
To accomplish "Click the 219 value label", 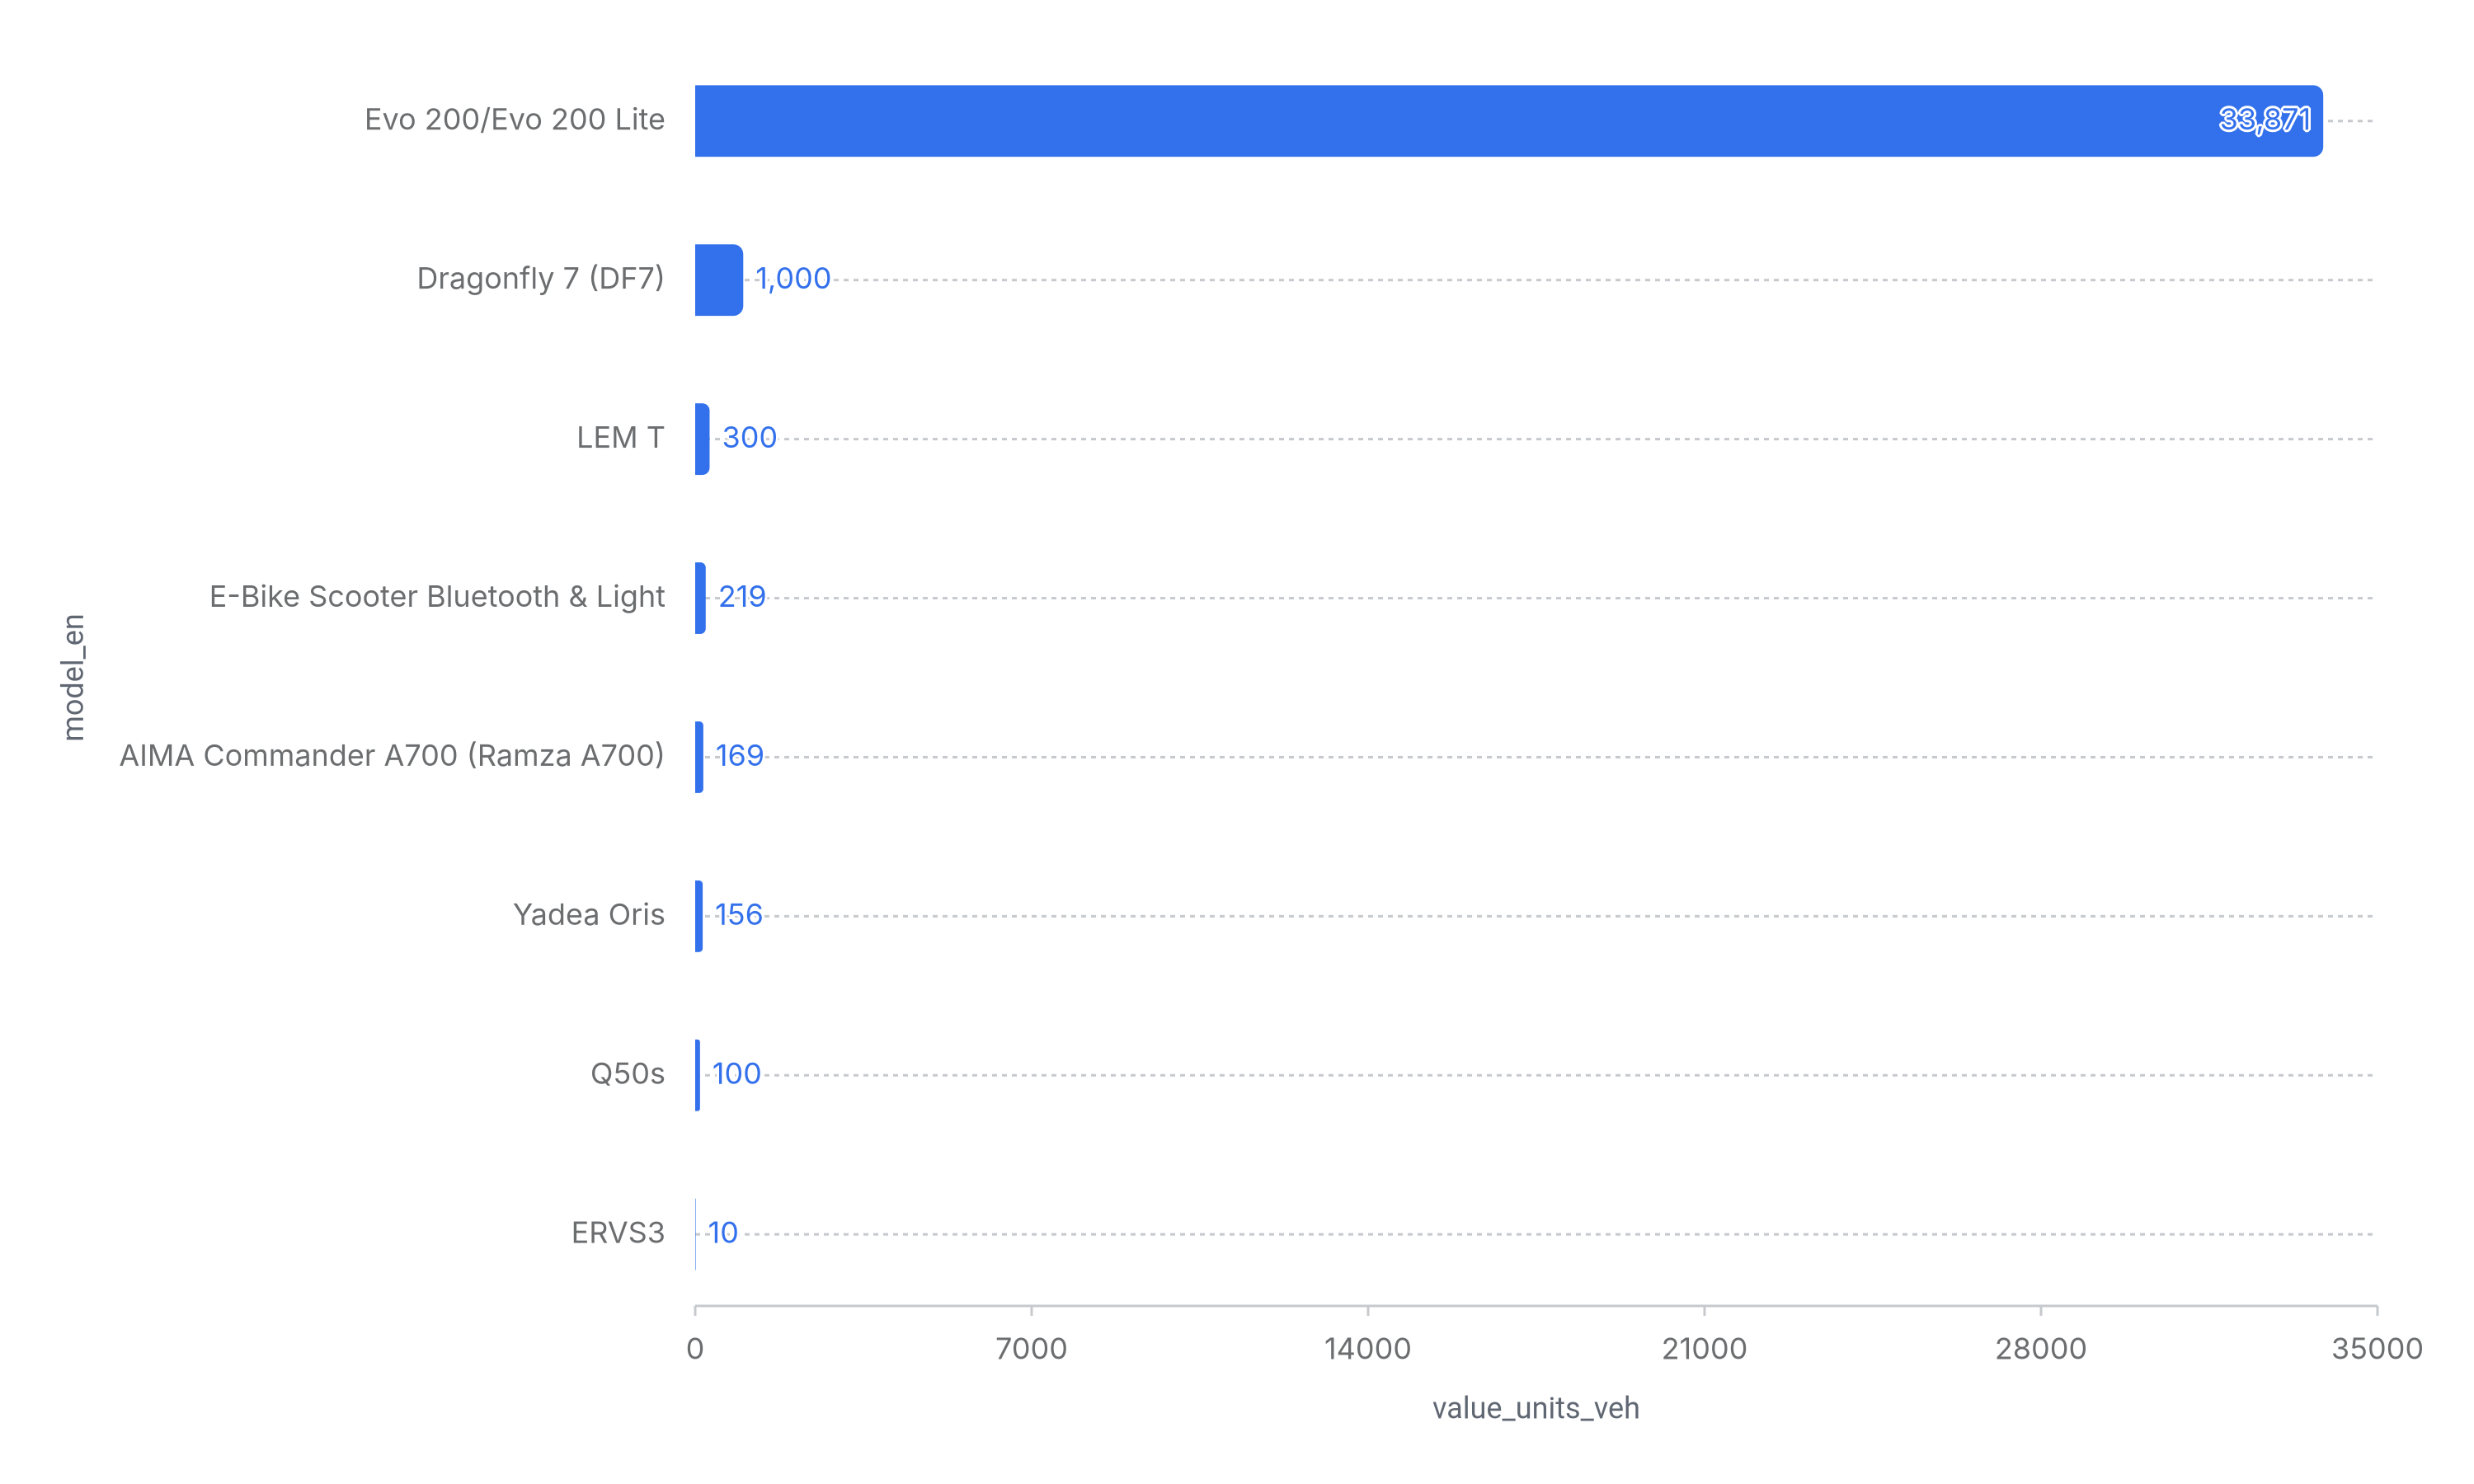I will pyautogui.click(x=742, y=597).
